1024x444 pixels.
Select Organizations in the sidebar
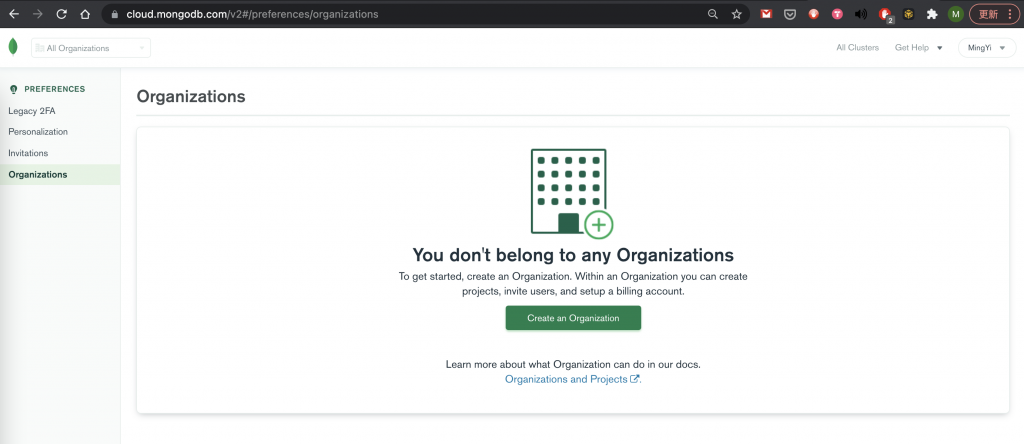[x=60, y=174]
